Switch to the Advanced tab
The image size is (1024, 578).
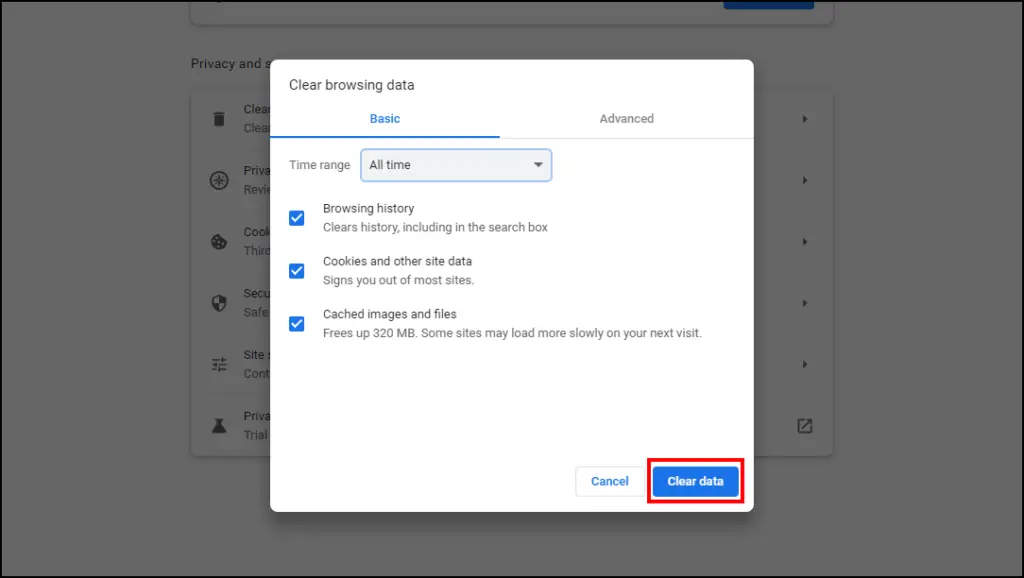click(626, 119)
